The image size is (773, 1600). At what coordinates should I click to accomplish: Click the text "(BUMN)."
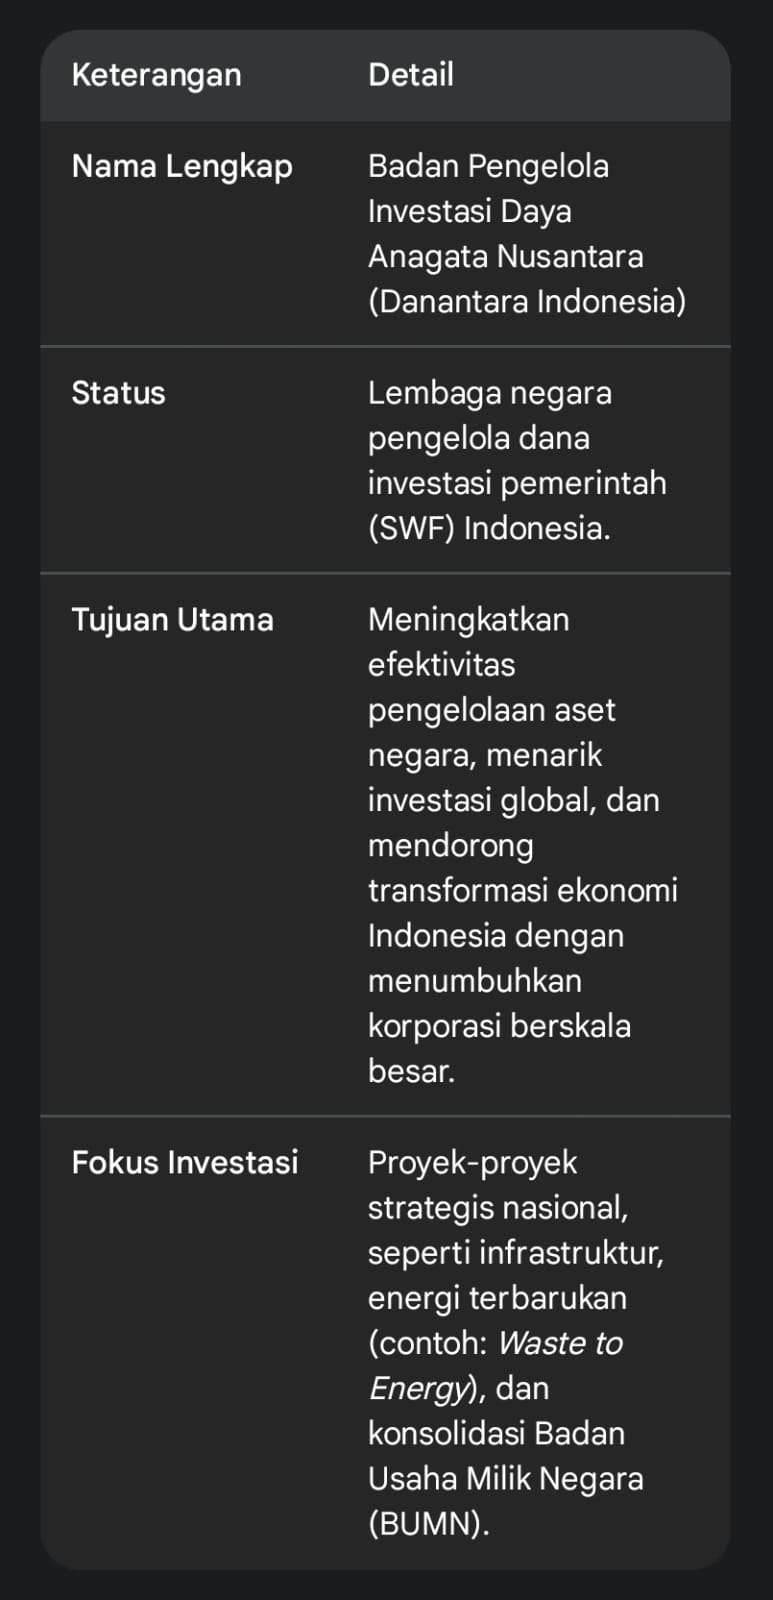[x=428, y=1523]
